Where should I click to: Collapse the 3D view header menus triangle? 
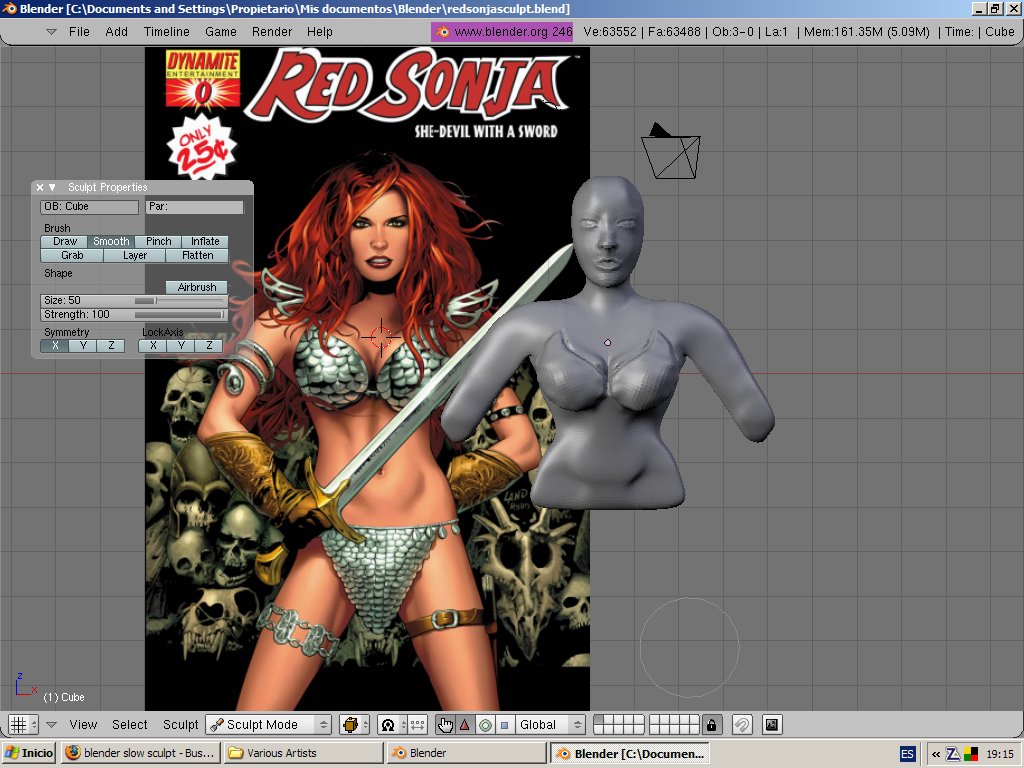51,724
